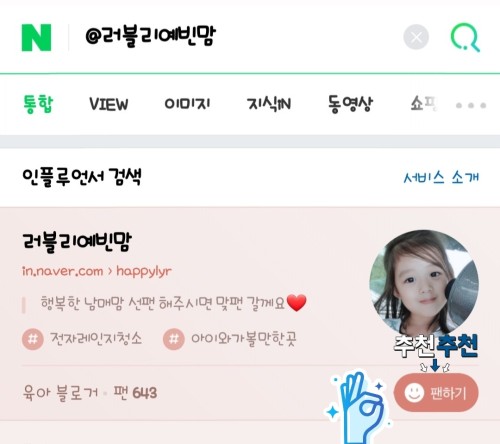This screenshot has height=444, width=500.
Task: Follow the in.naver.com happylyr link
Action: click(x=97, y=271)
